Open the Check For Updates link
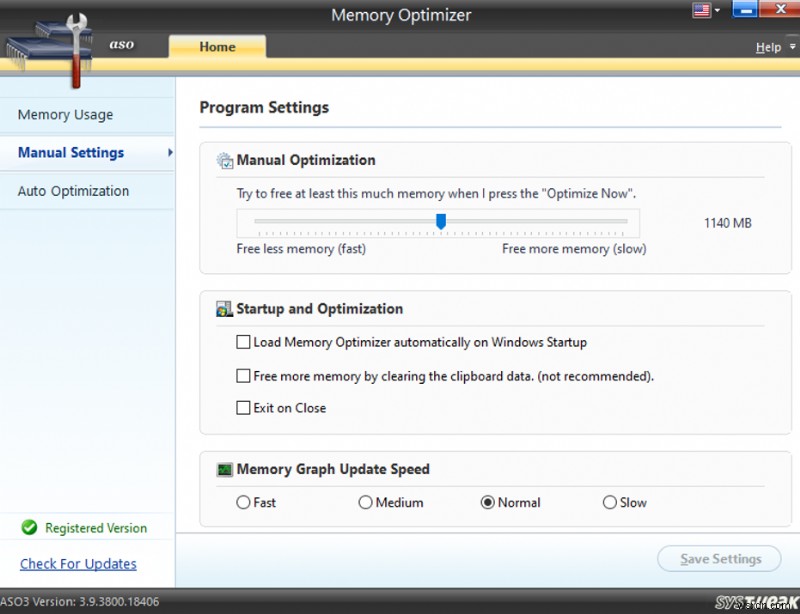Viewport: 800px width, 614px height. point(77,564)
